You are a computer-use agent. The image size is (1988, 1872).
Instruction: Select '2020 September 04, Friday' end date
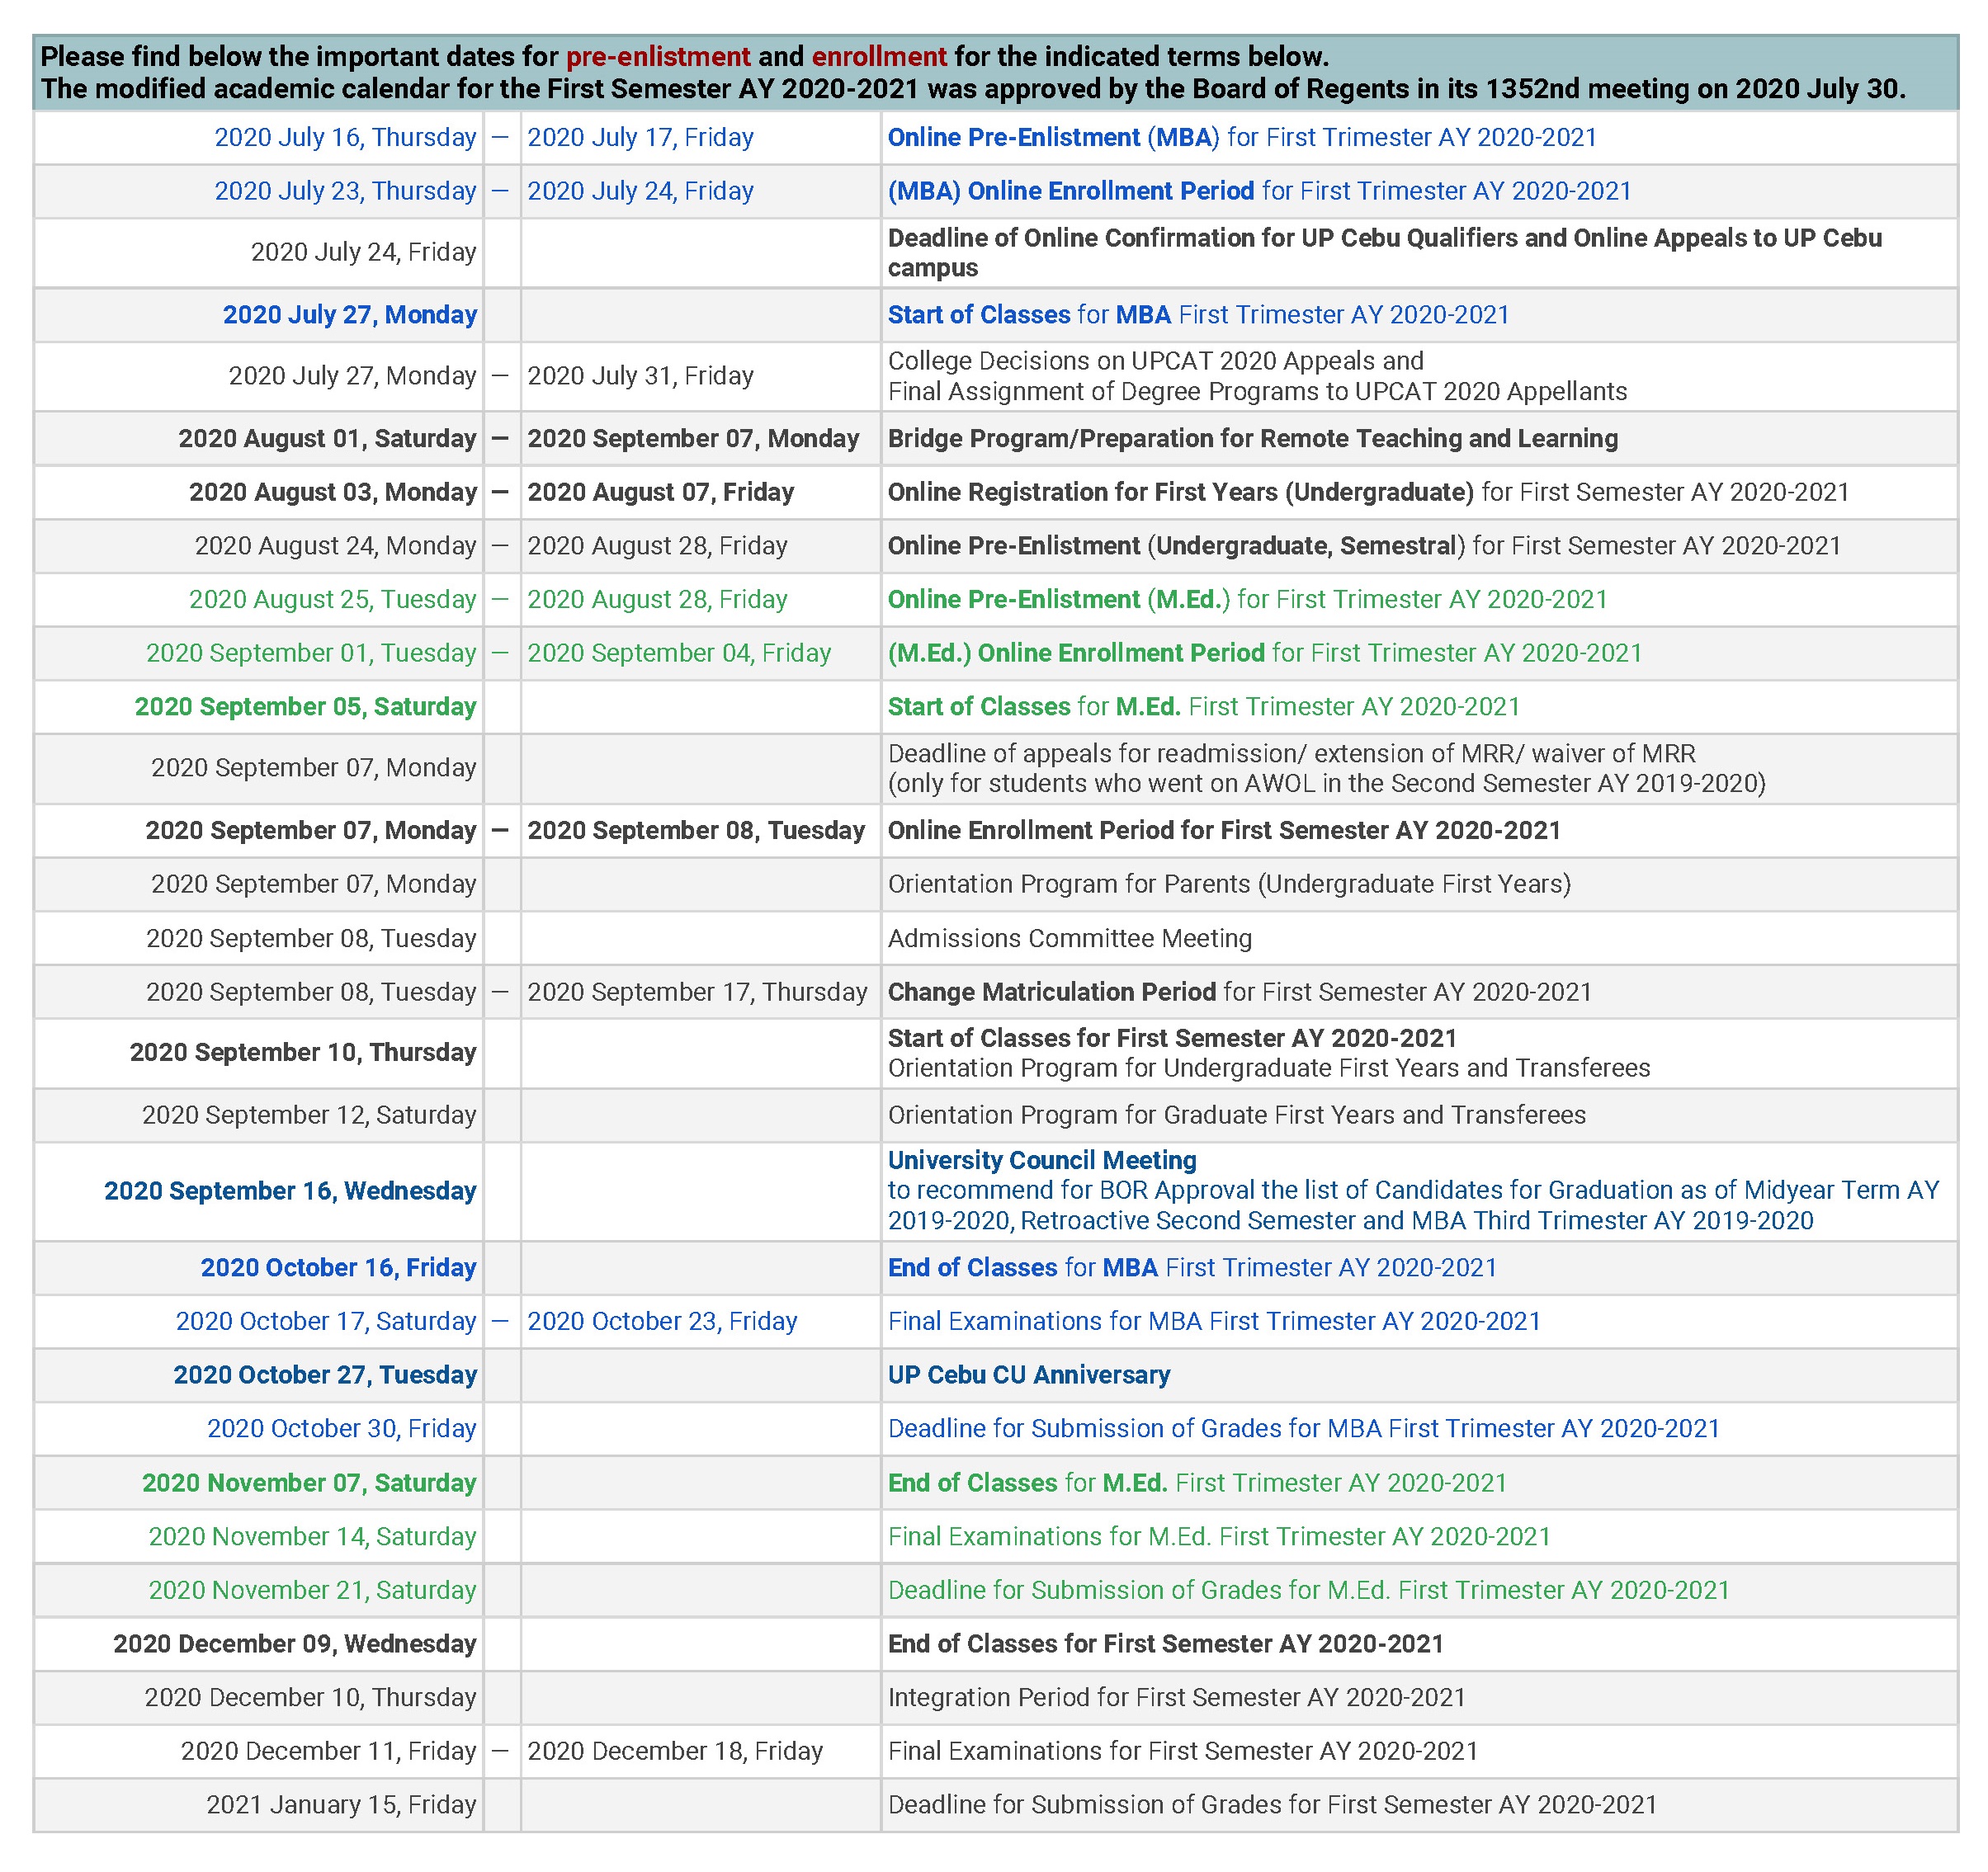pos(679,653)
